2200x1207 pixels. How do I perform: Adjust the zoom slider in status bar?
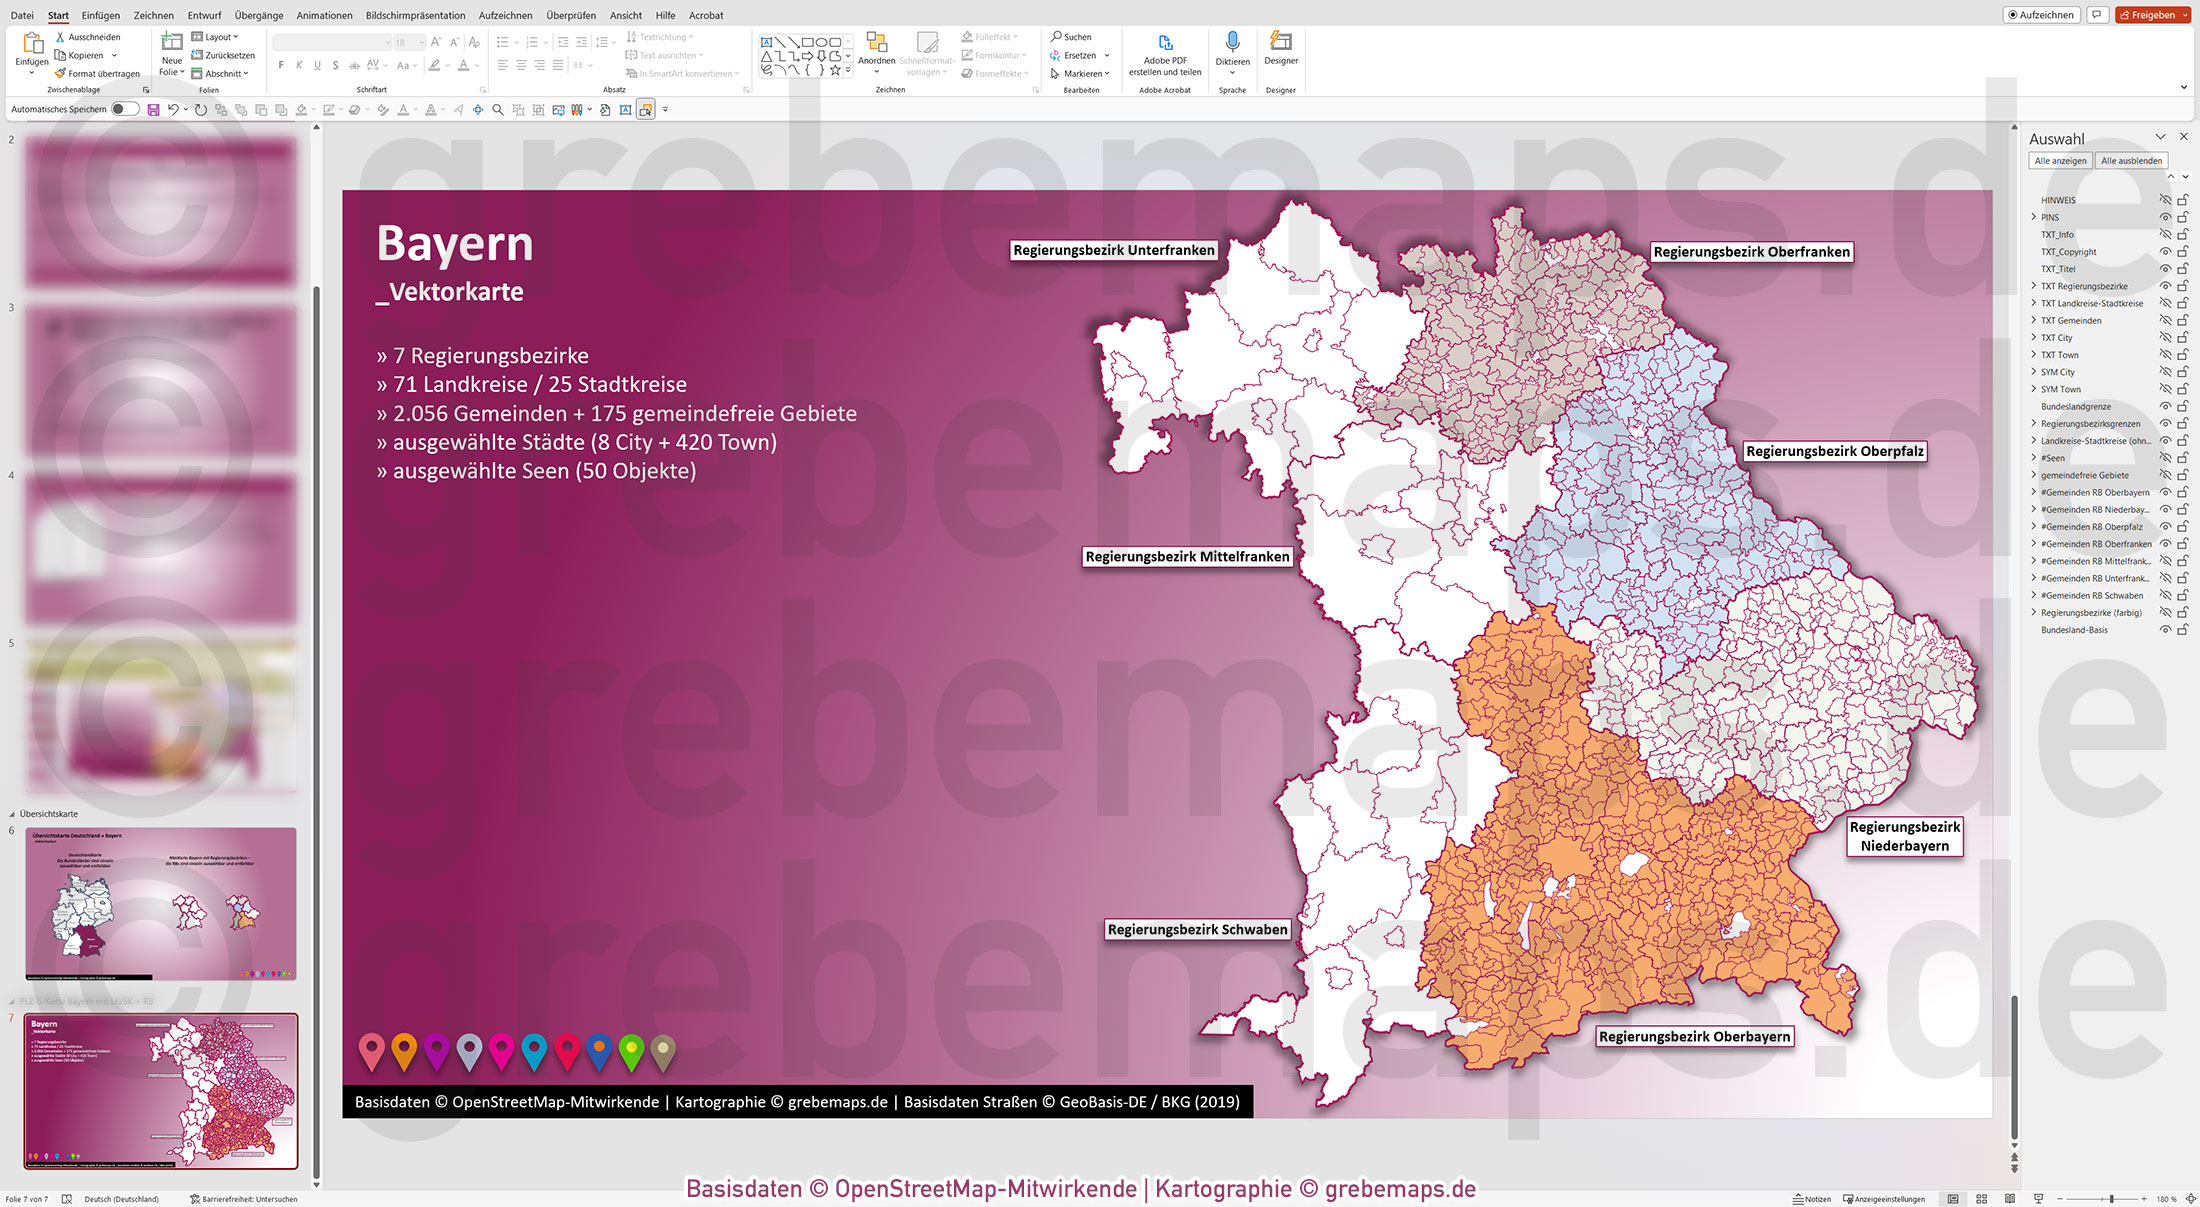coord(2112,1197)
